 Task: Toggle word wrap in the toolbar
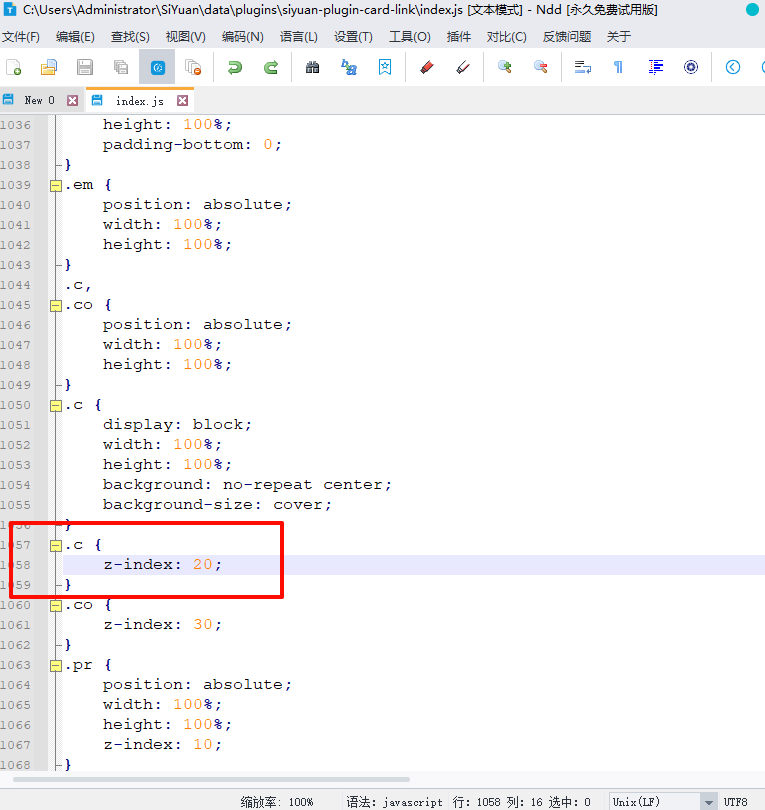[583, 68]
